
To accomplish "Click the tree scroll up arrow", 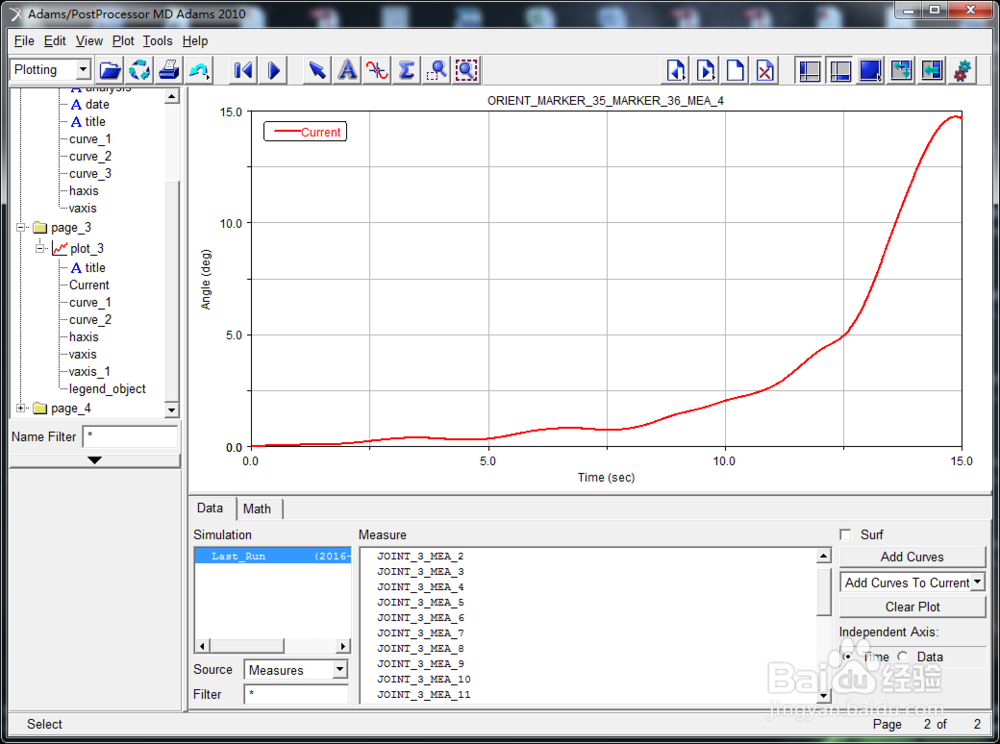I will [x=171, y=97].
